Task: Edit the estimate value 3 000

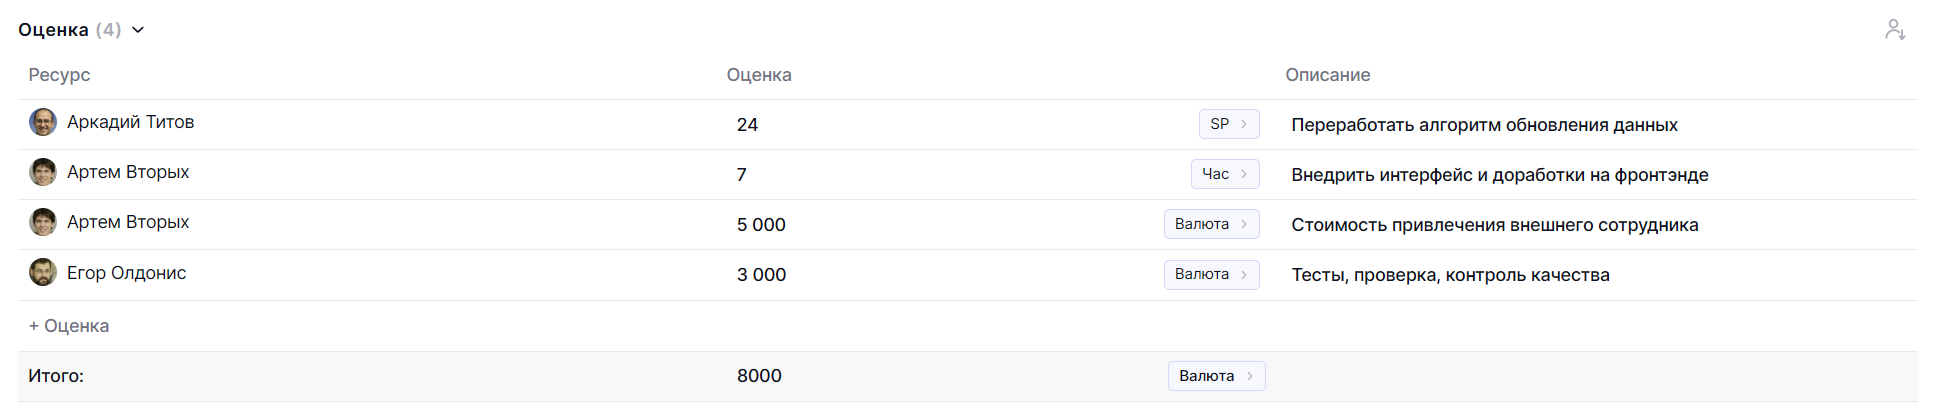Action: tap(761, 275)
